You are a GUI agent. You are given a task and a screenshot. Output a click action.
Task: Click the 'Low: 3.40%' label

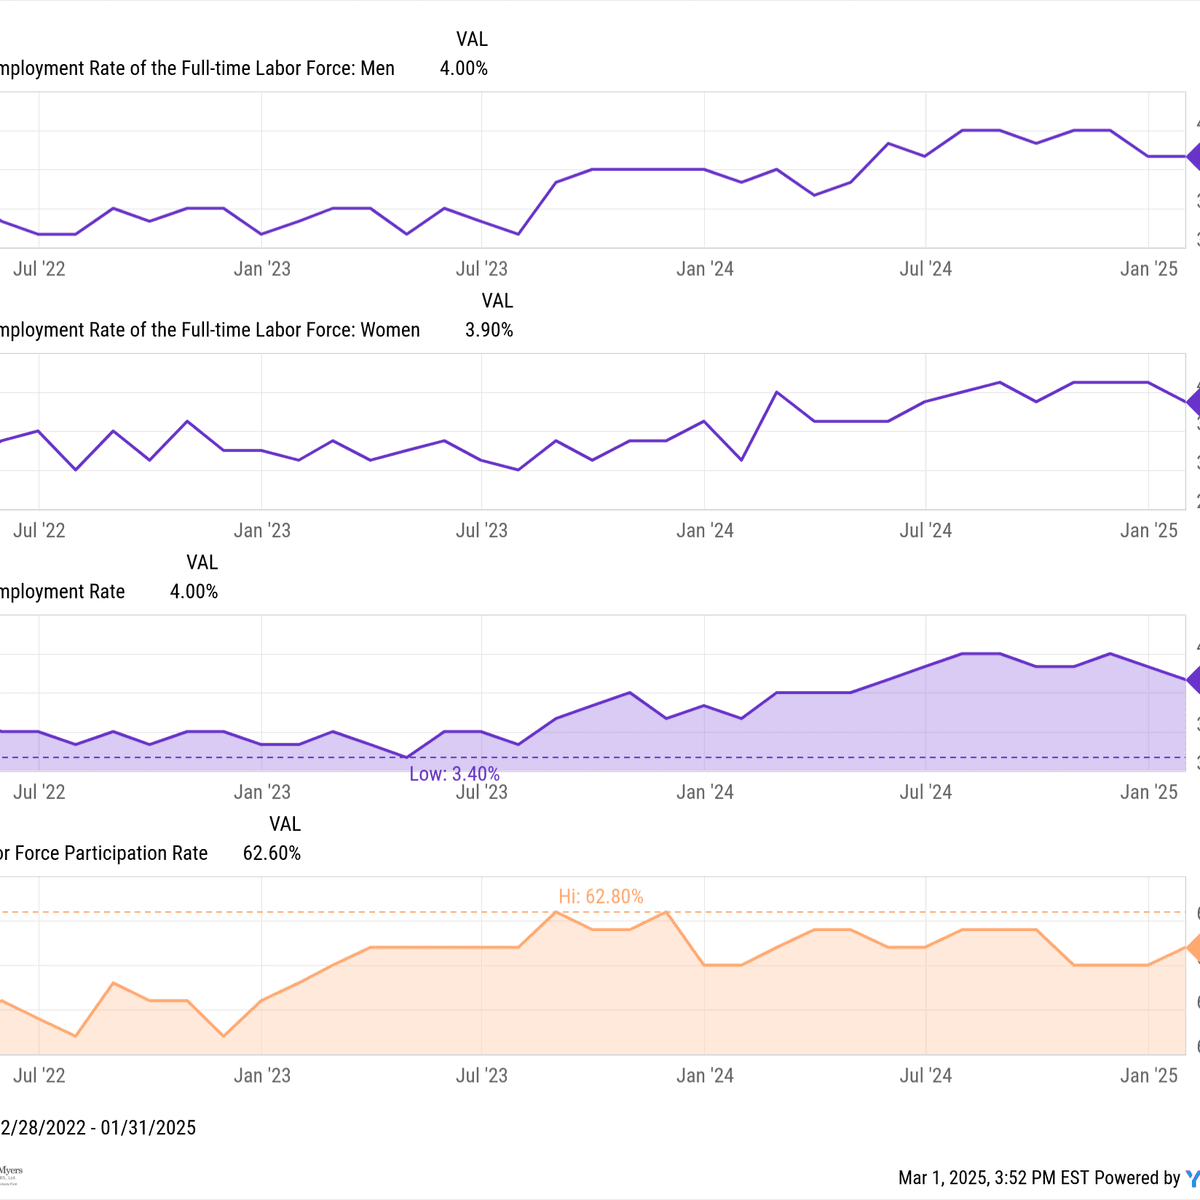(454, 774)
